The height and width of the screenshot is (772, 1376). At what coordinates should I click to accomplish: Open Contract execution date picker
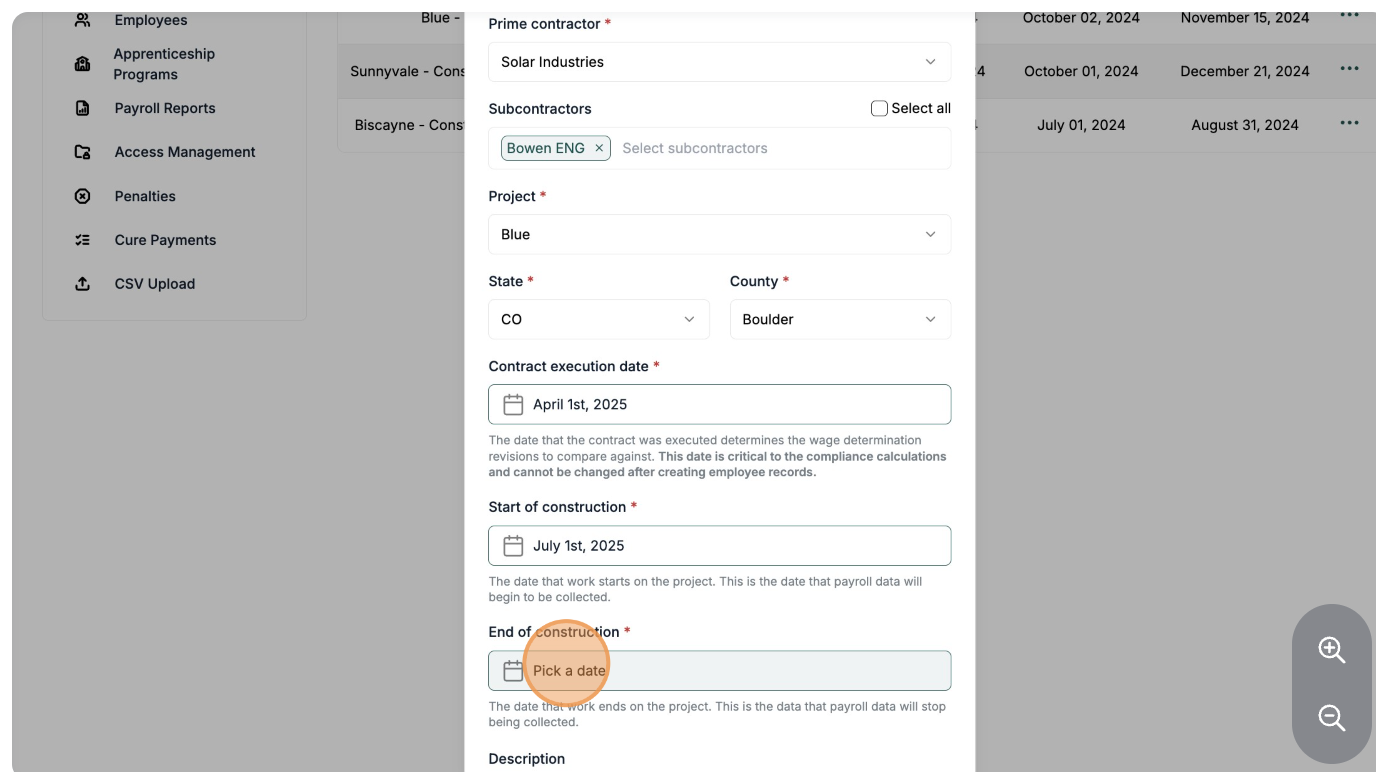(719, 404)
